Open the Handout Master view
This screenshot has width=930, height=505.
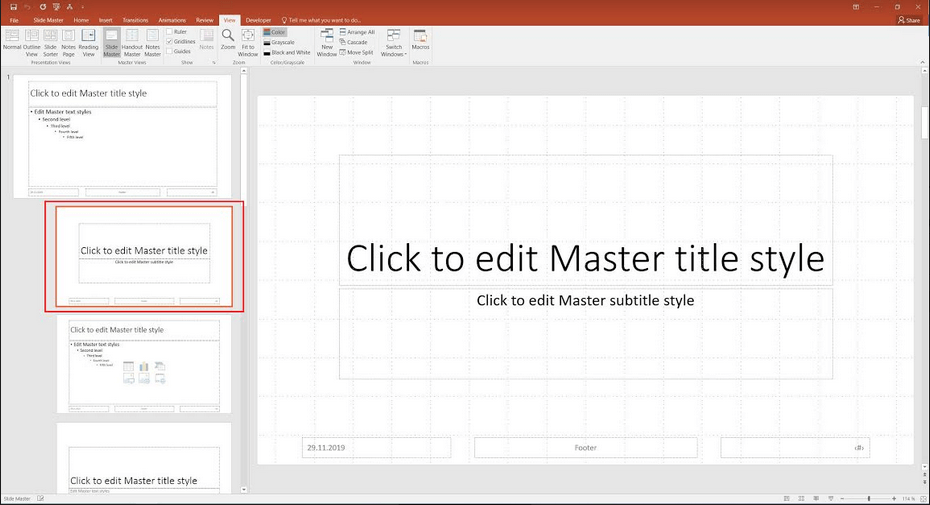(x=132, y=42)
